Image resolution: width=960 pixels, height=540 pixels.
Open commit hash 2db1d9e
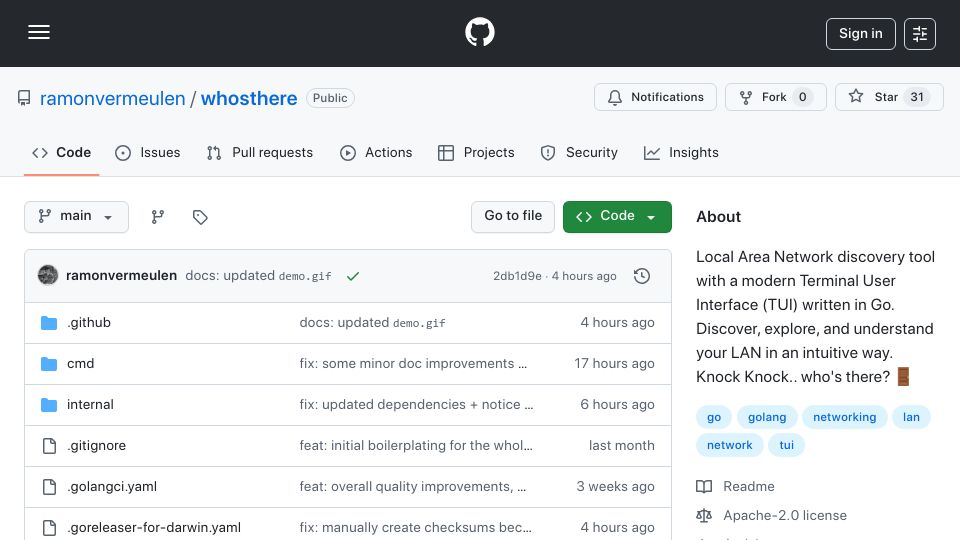(517, 276)
